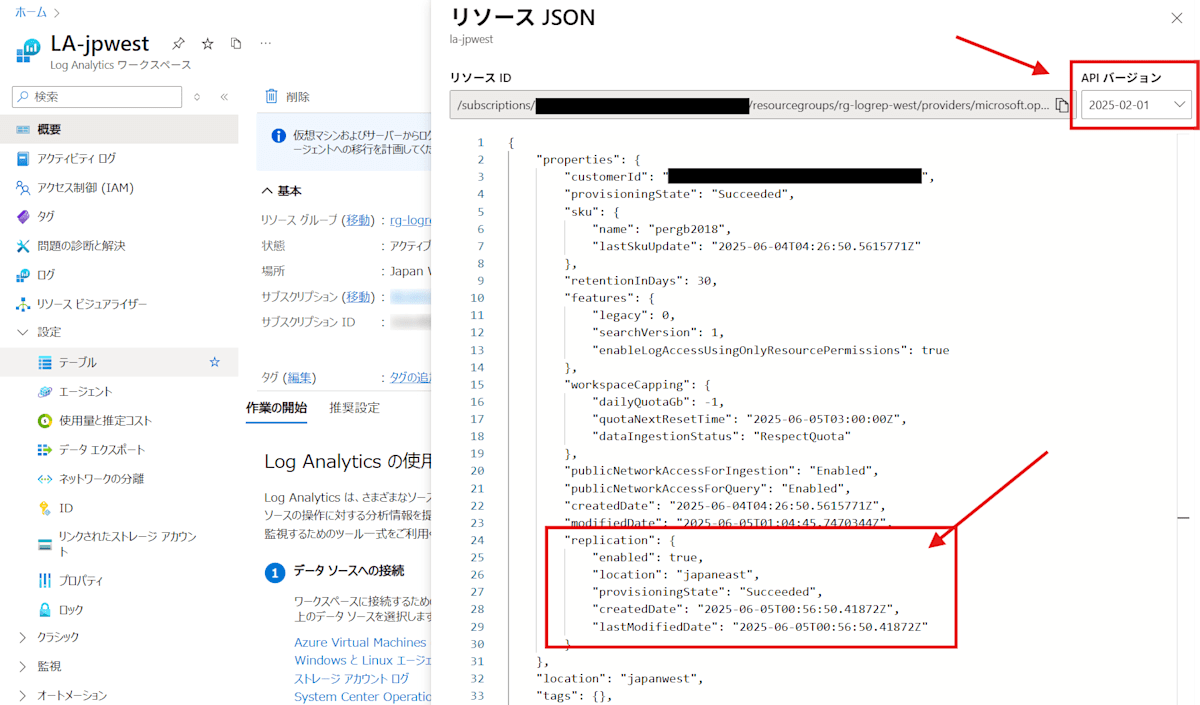Open ストレージ アカウント ログ link
The image size is (1200, 705).
point(351,678)
